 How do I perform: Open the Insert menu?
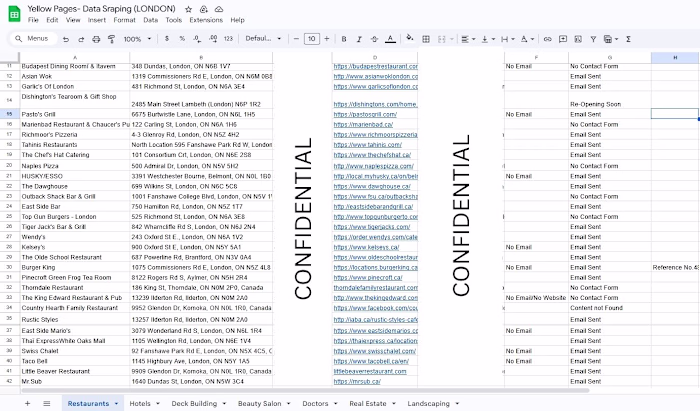(96, 20)
